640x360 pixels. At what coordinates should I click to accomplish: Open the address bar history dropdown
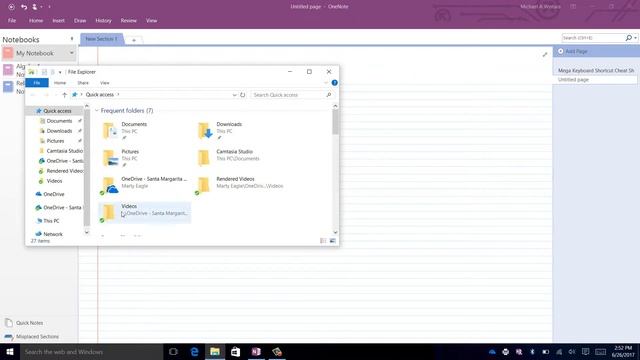(x=234, y=95)
